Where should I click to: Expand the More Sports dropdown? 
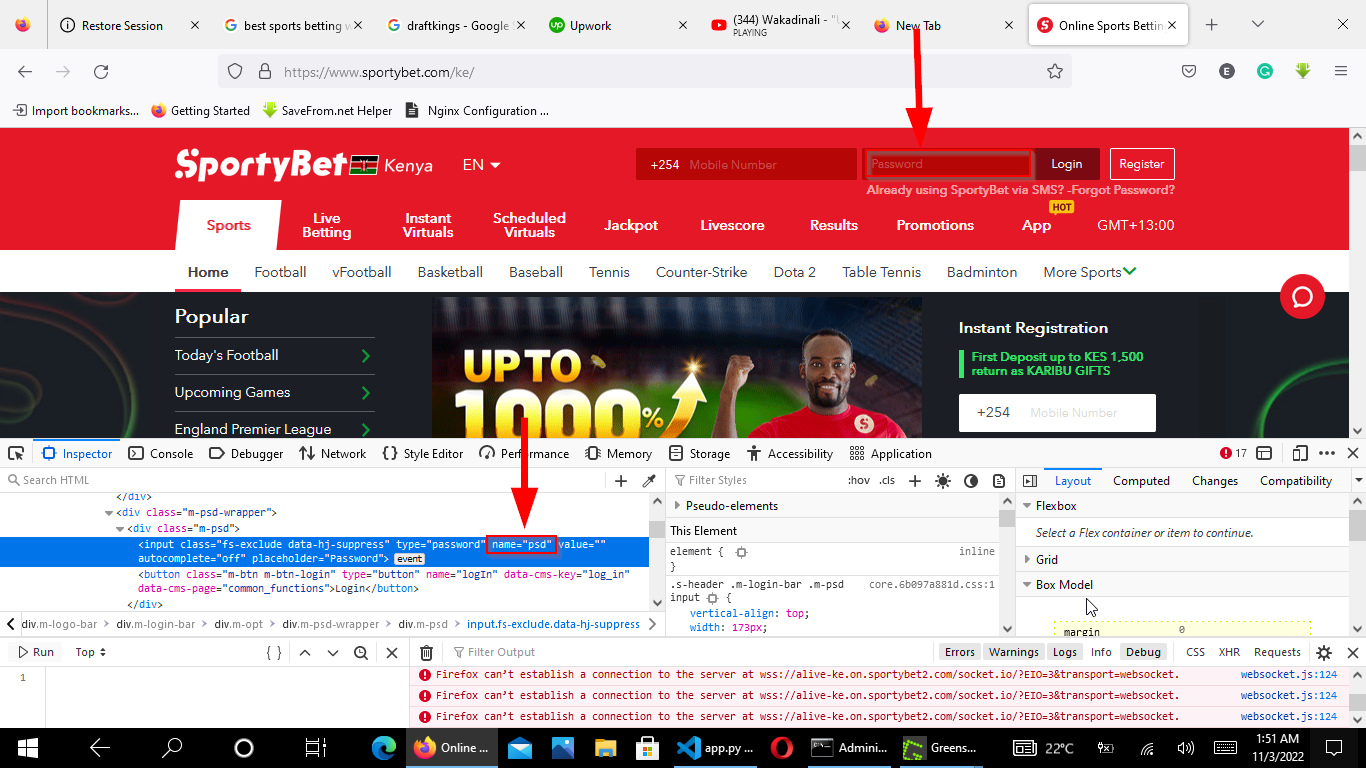pyautogui.click(x=1090, y=272)
